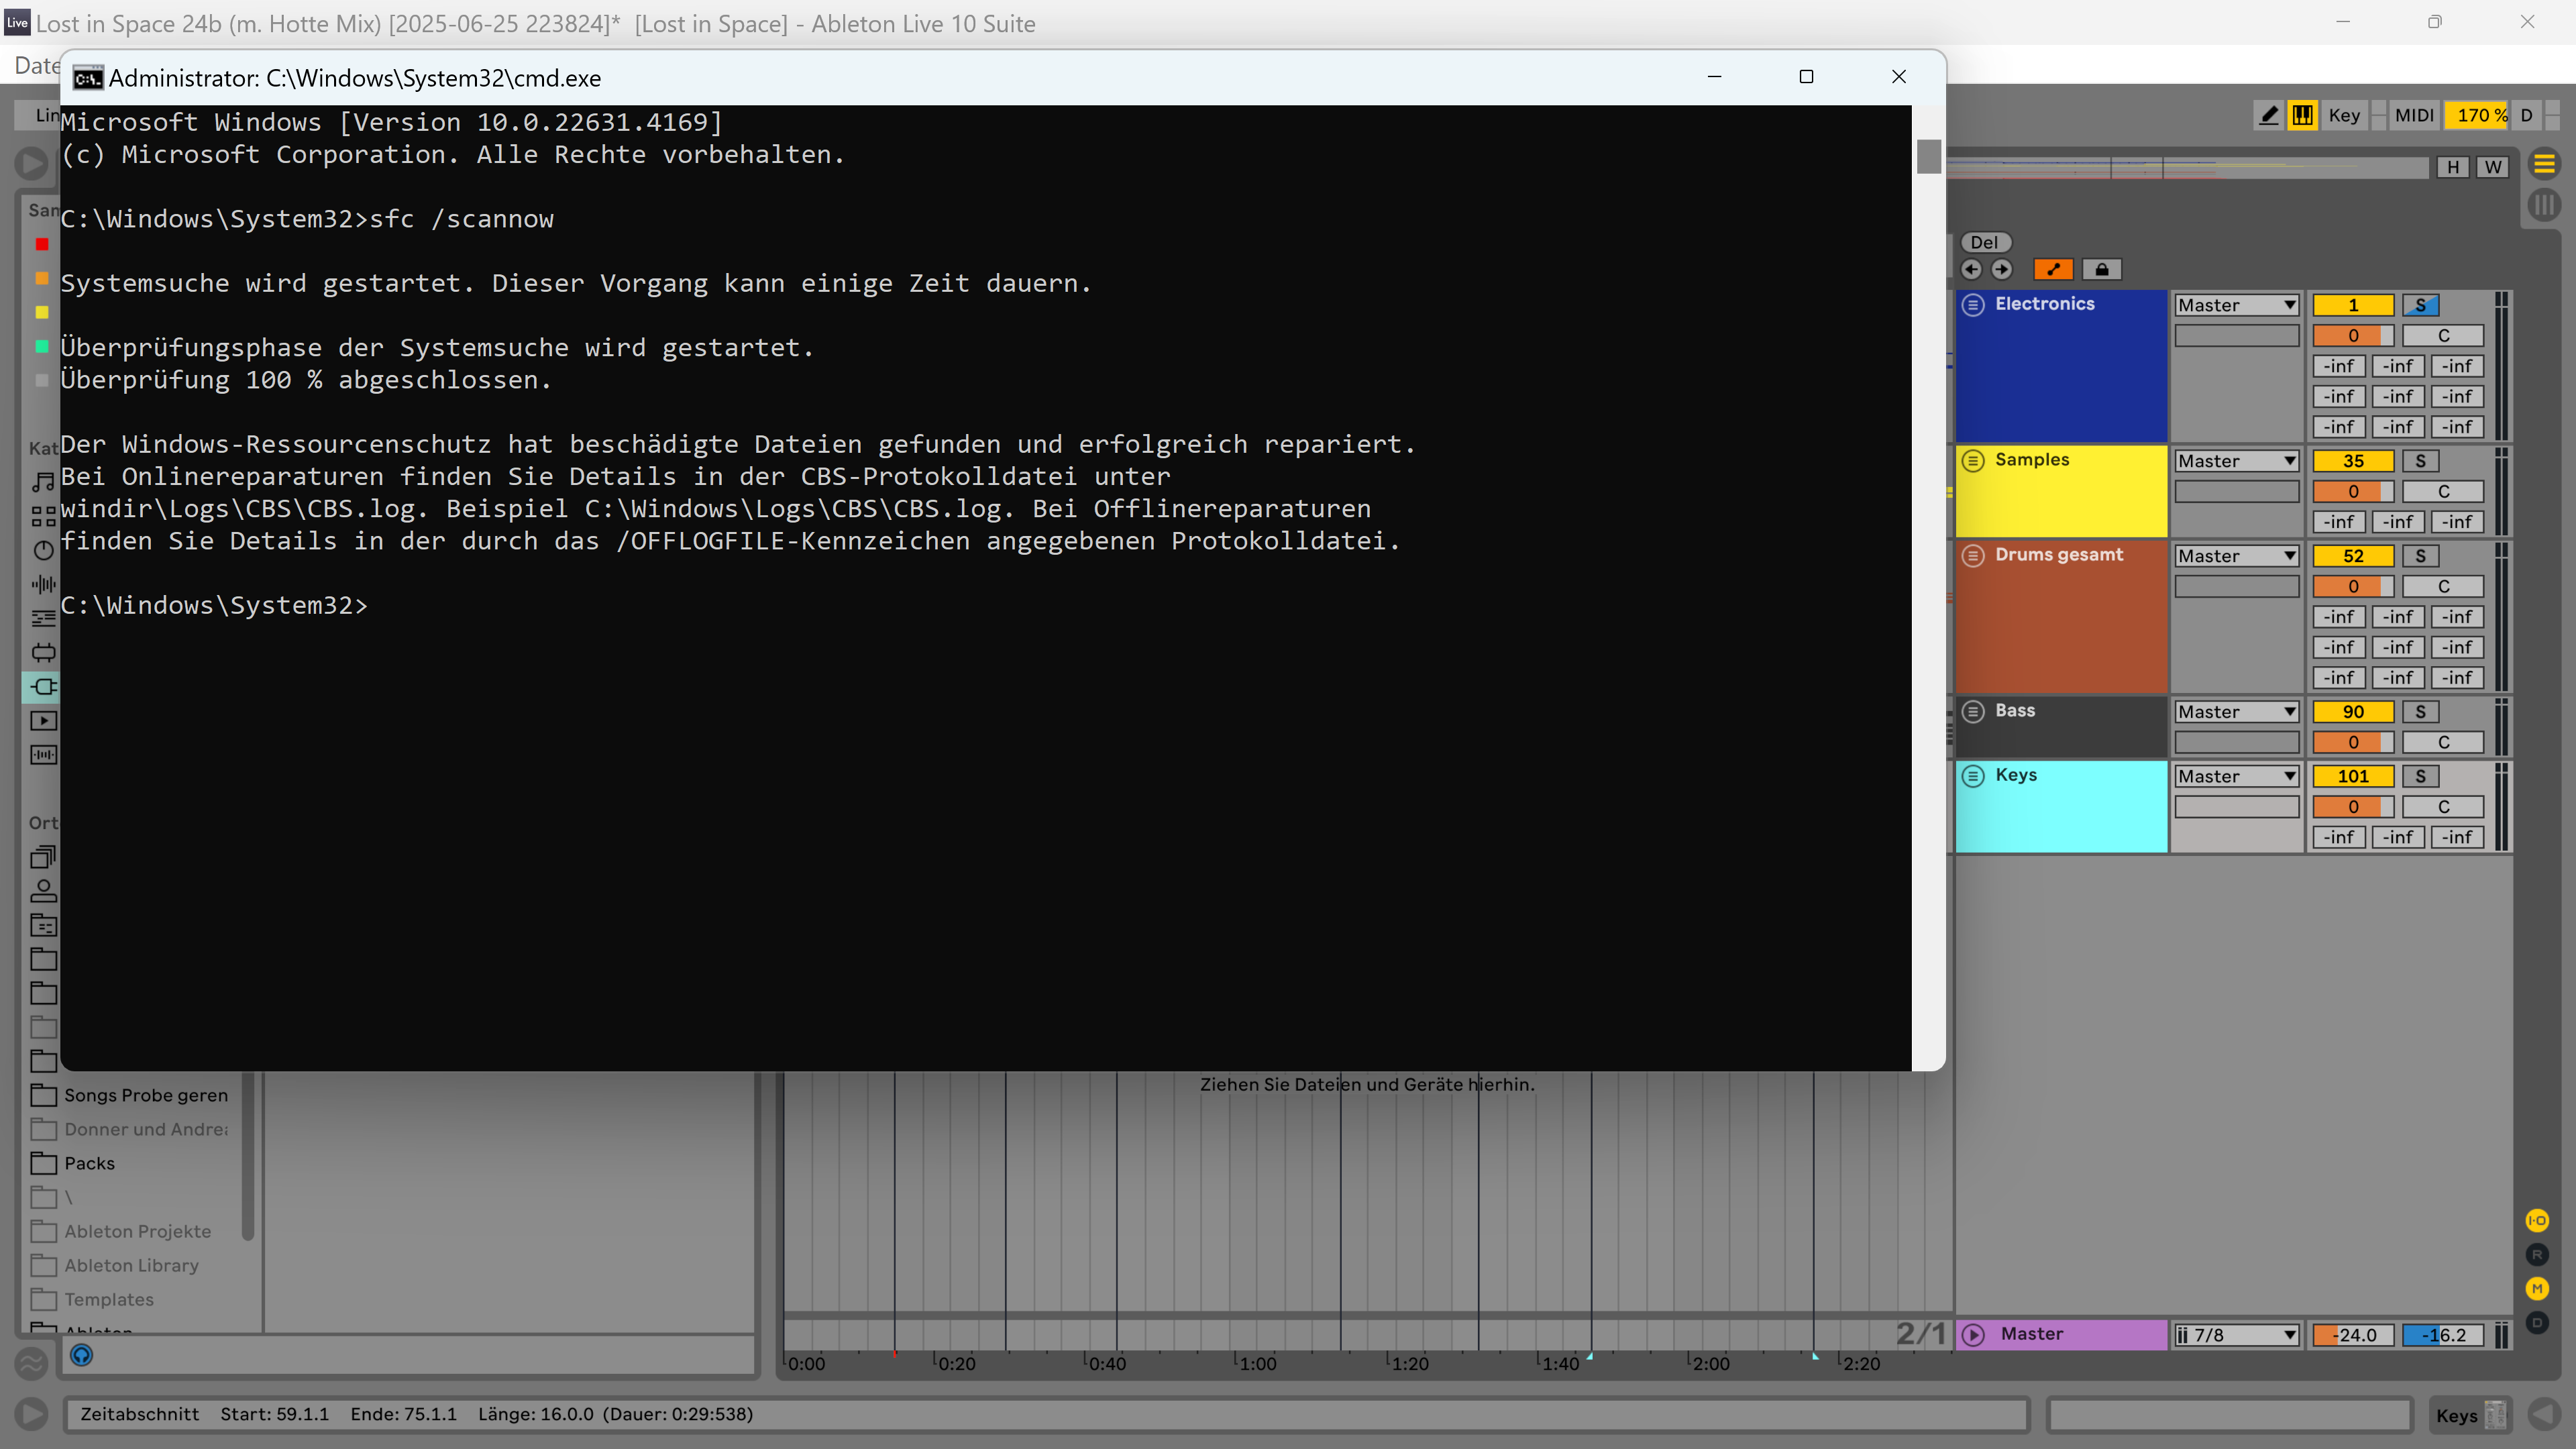This screenshot has height=1449, width=2576.
Task: Open Songs Probe geren folder in browser
Action: pos(130,1095)
